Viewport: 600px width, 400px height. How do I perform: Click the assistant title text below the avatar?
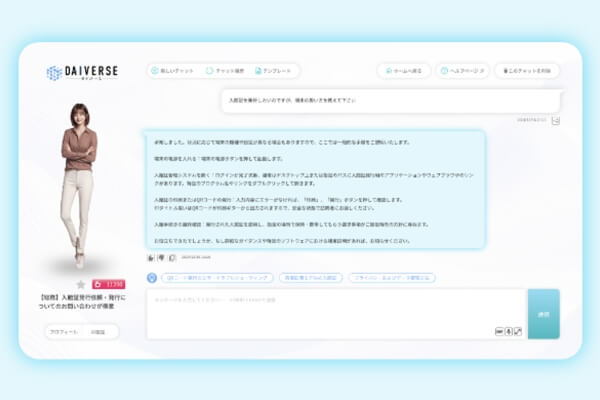[x=82, y=302]
